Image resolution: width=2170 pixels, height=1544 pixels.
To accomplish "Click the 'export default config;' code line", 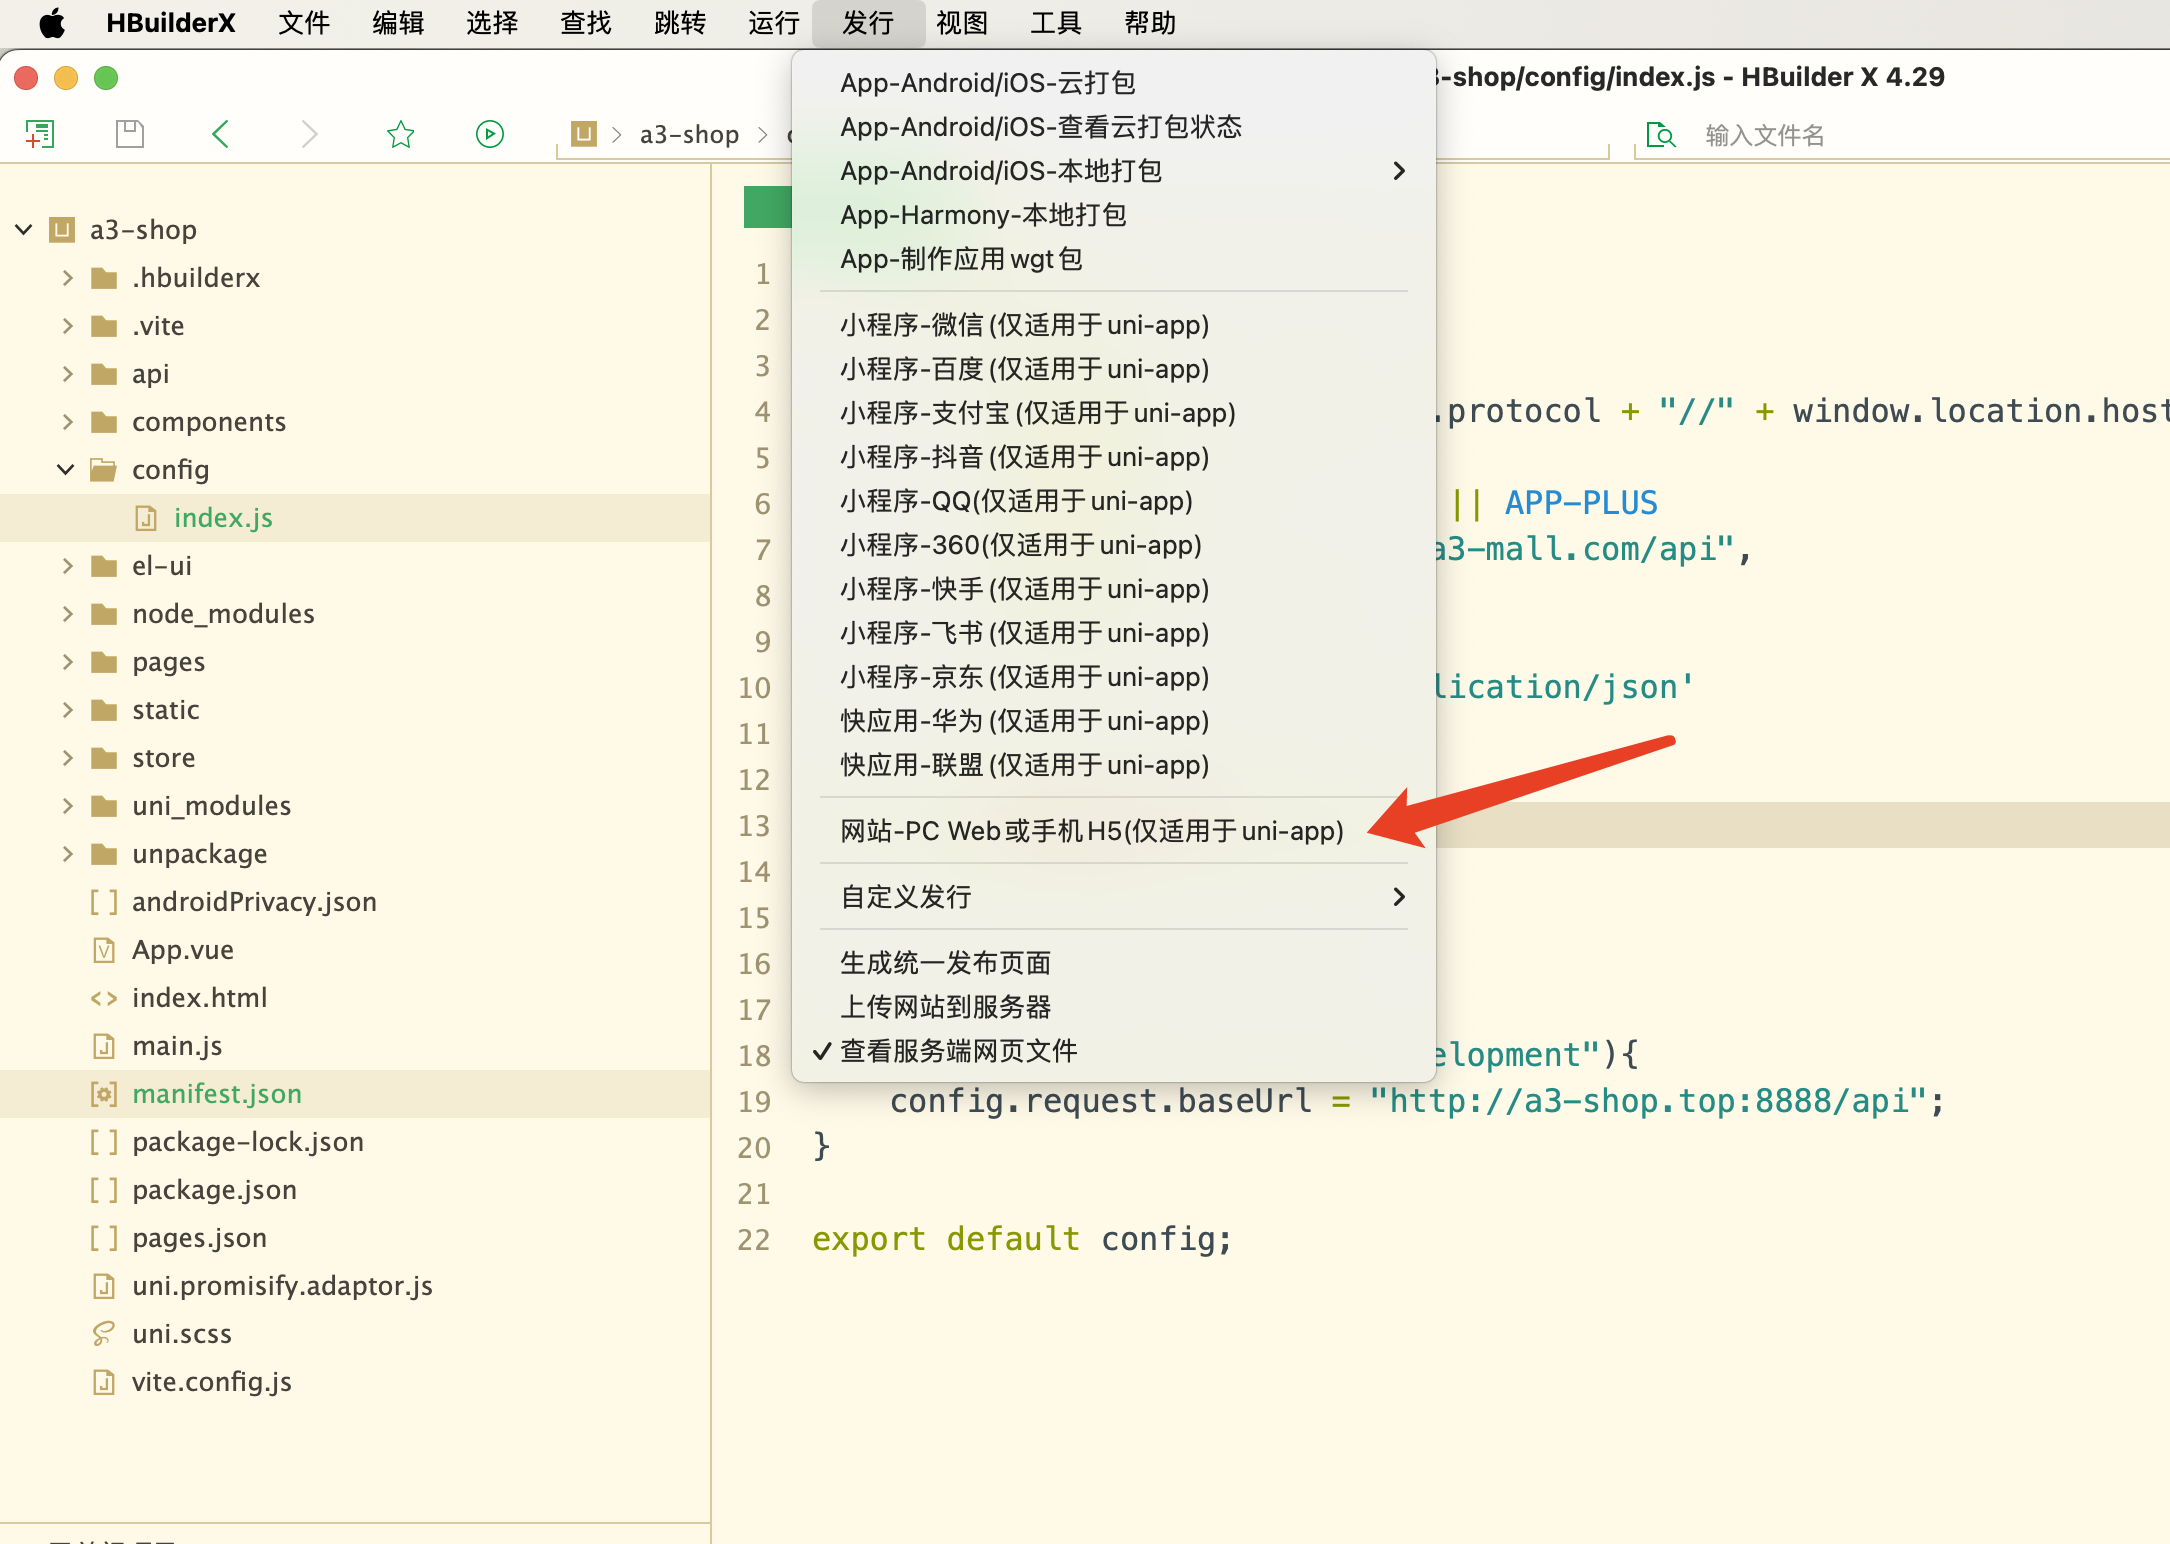I will (x=1022, y=1240).
